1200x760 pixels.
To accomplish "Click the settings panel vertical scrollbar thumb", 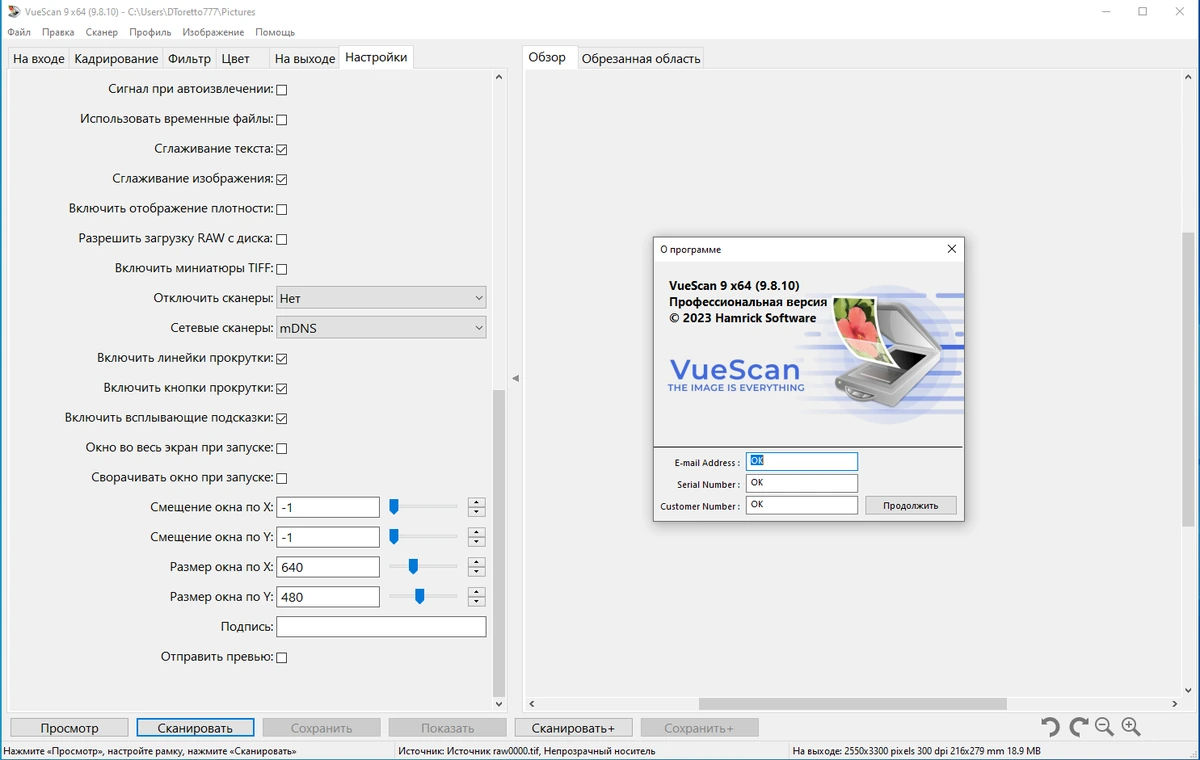I will (x=500, y=545).
